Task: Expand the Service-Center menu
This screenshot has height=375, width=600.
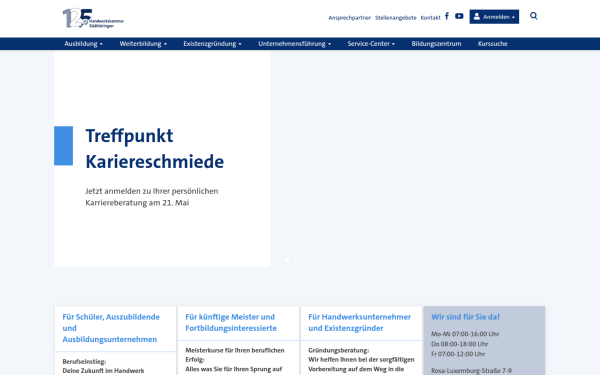Action: (x=371, y=44)
